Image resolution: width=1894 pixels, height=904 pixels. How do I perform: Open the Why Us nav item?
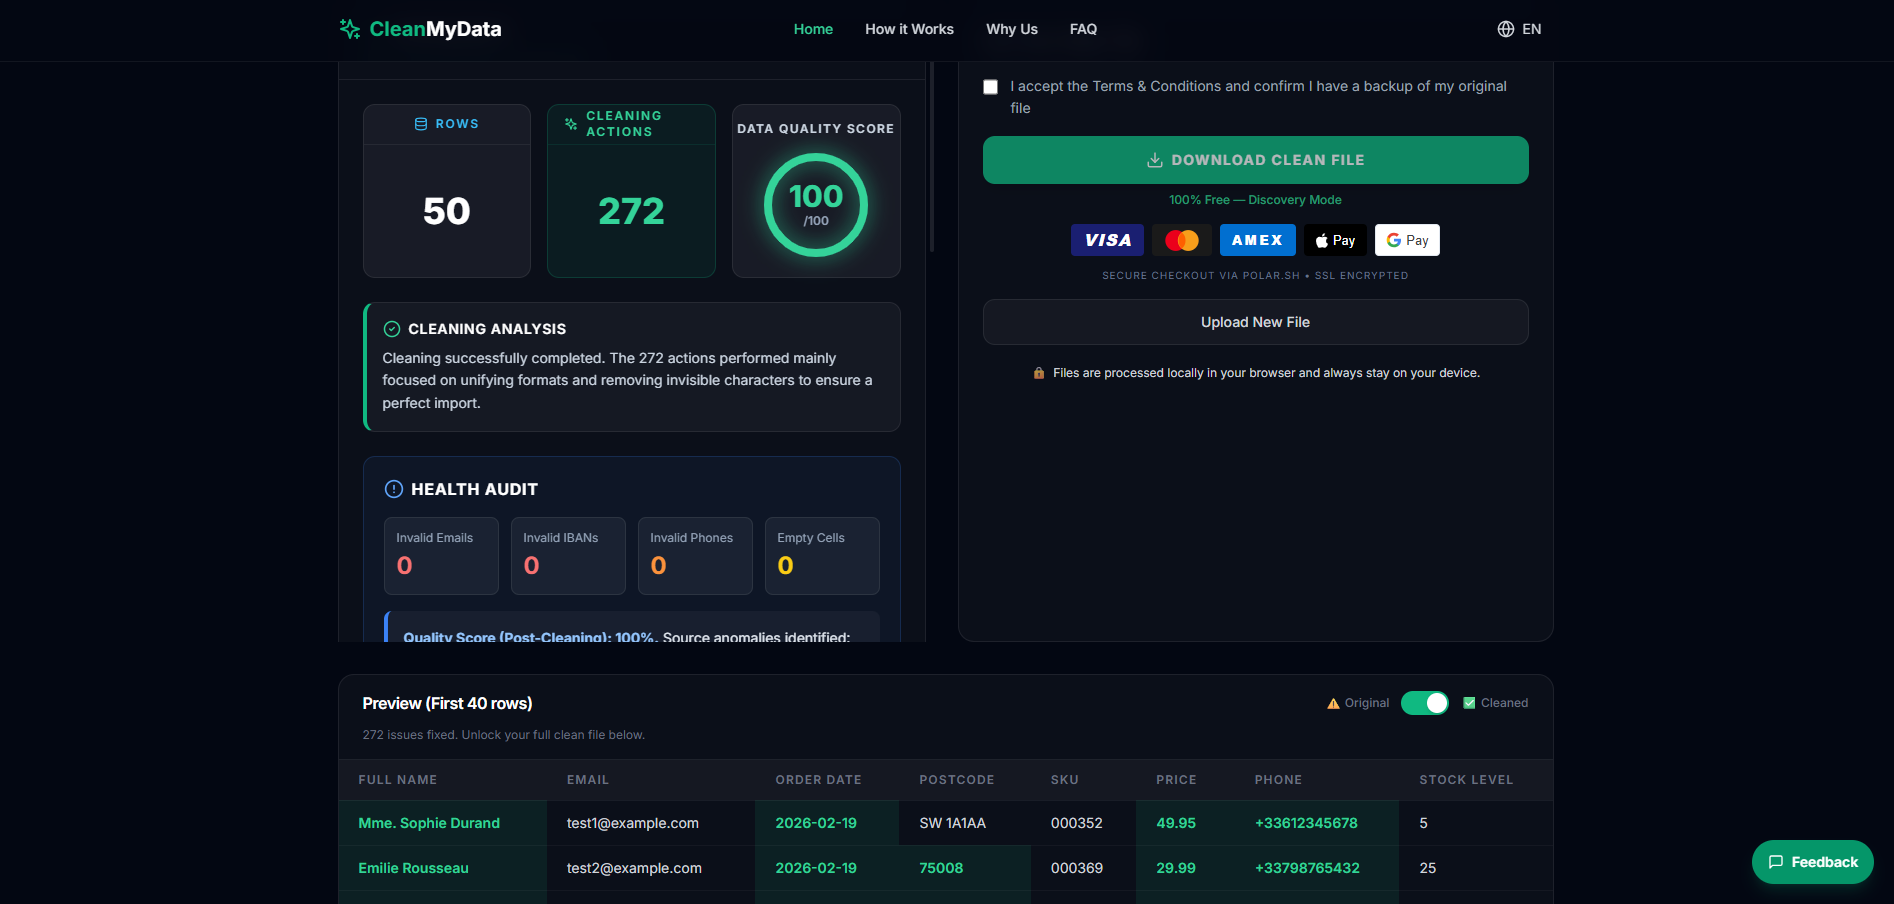[x=1012, y=29]
